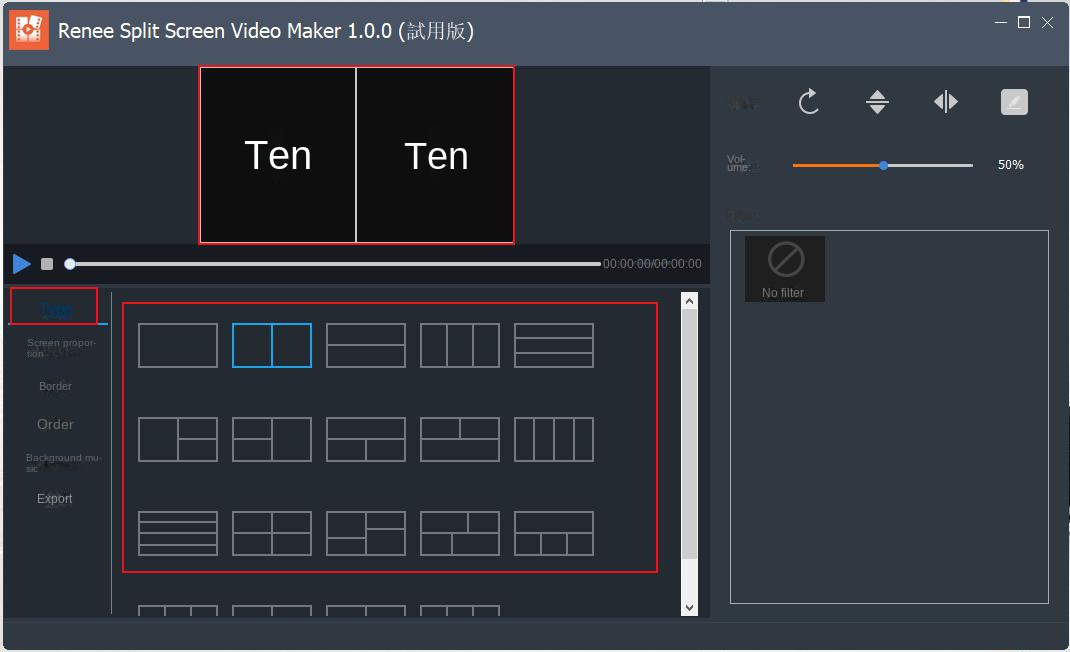This screenshot has height=652, width=1070.
Task: Select the three-column split layout template
Action: tap(459, 344)
